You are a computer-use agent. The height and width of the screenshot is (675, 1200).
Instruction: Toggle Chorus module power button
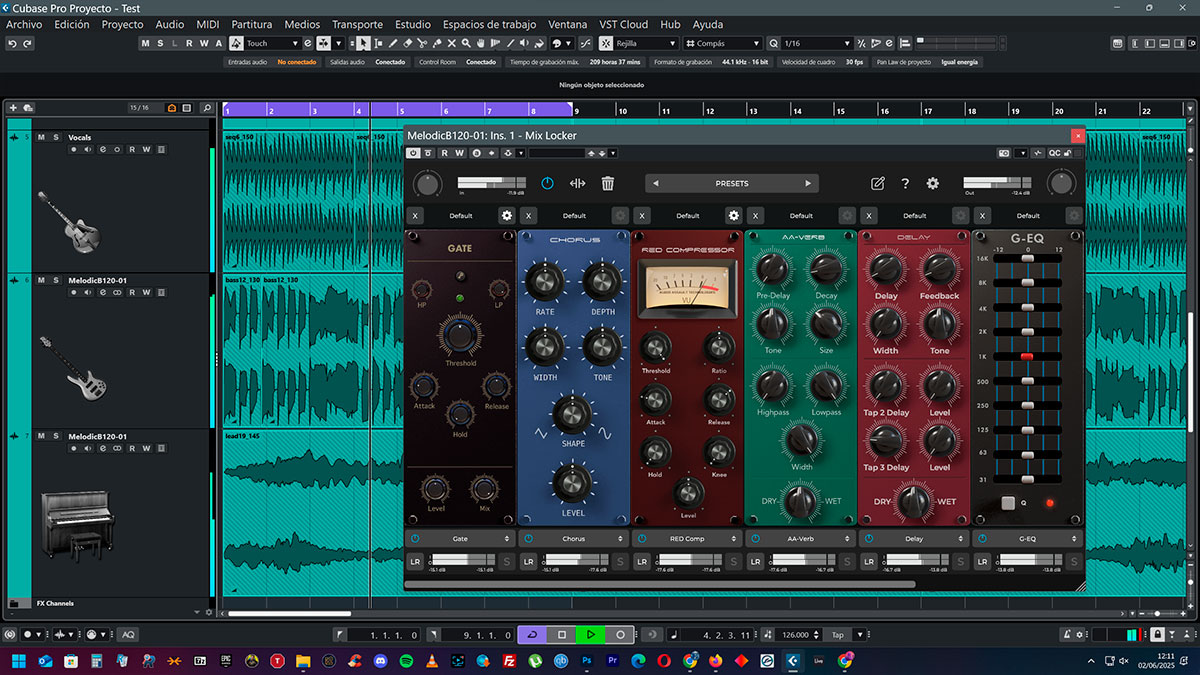[x=529, y=538]
